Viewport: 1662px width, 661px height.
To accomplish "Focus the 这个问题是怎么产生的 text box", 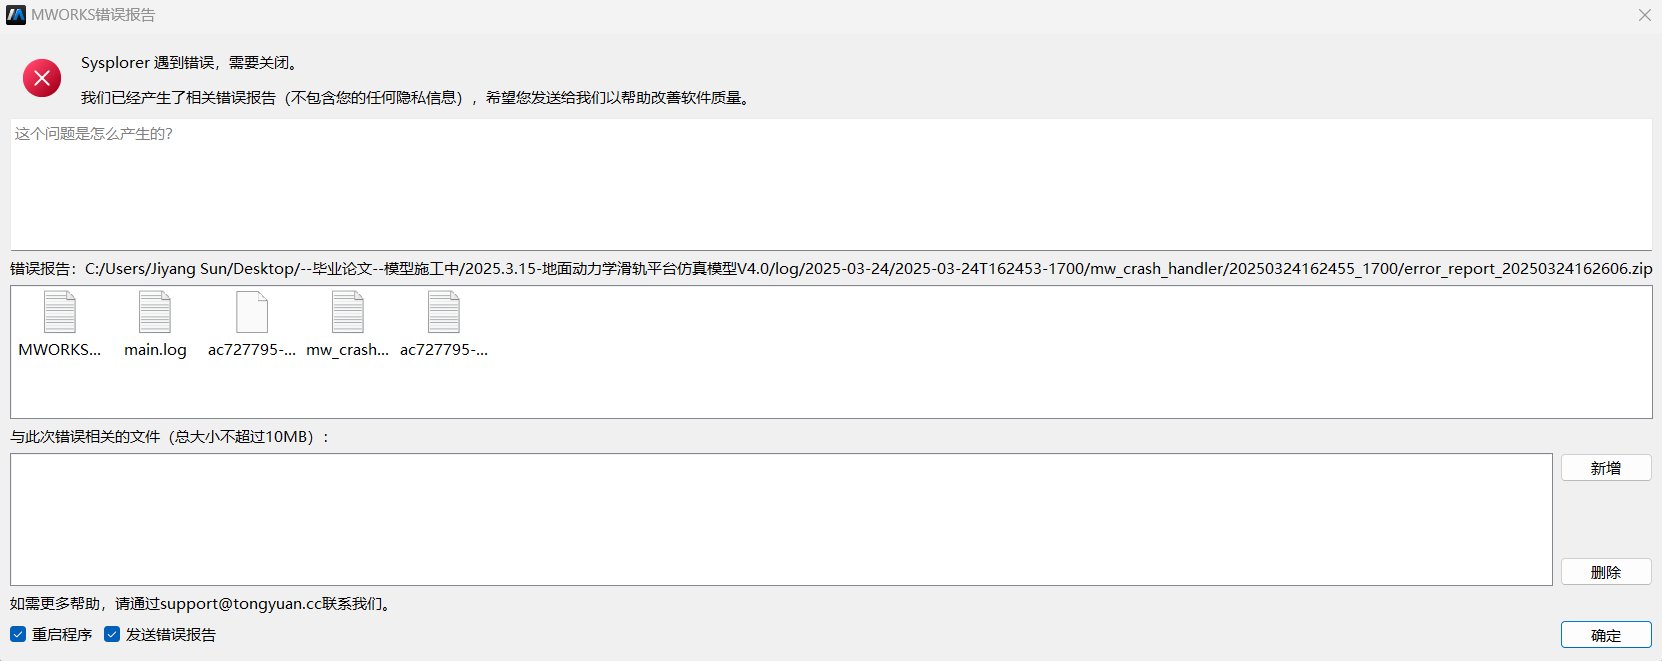I will (831, 185).
